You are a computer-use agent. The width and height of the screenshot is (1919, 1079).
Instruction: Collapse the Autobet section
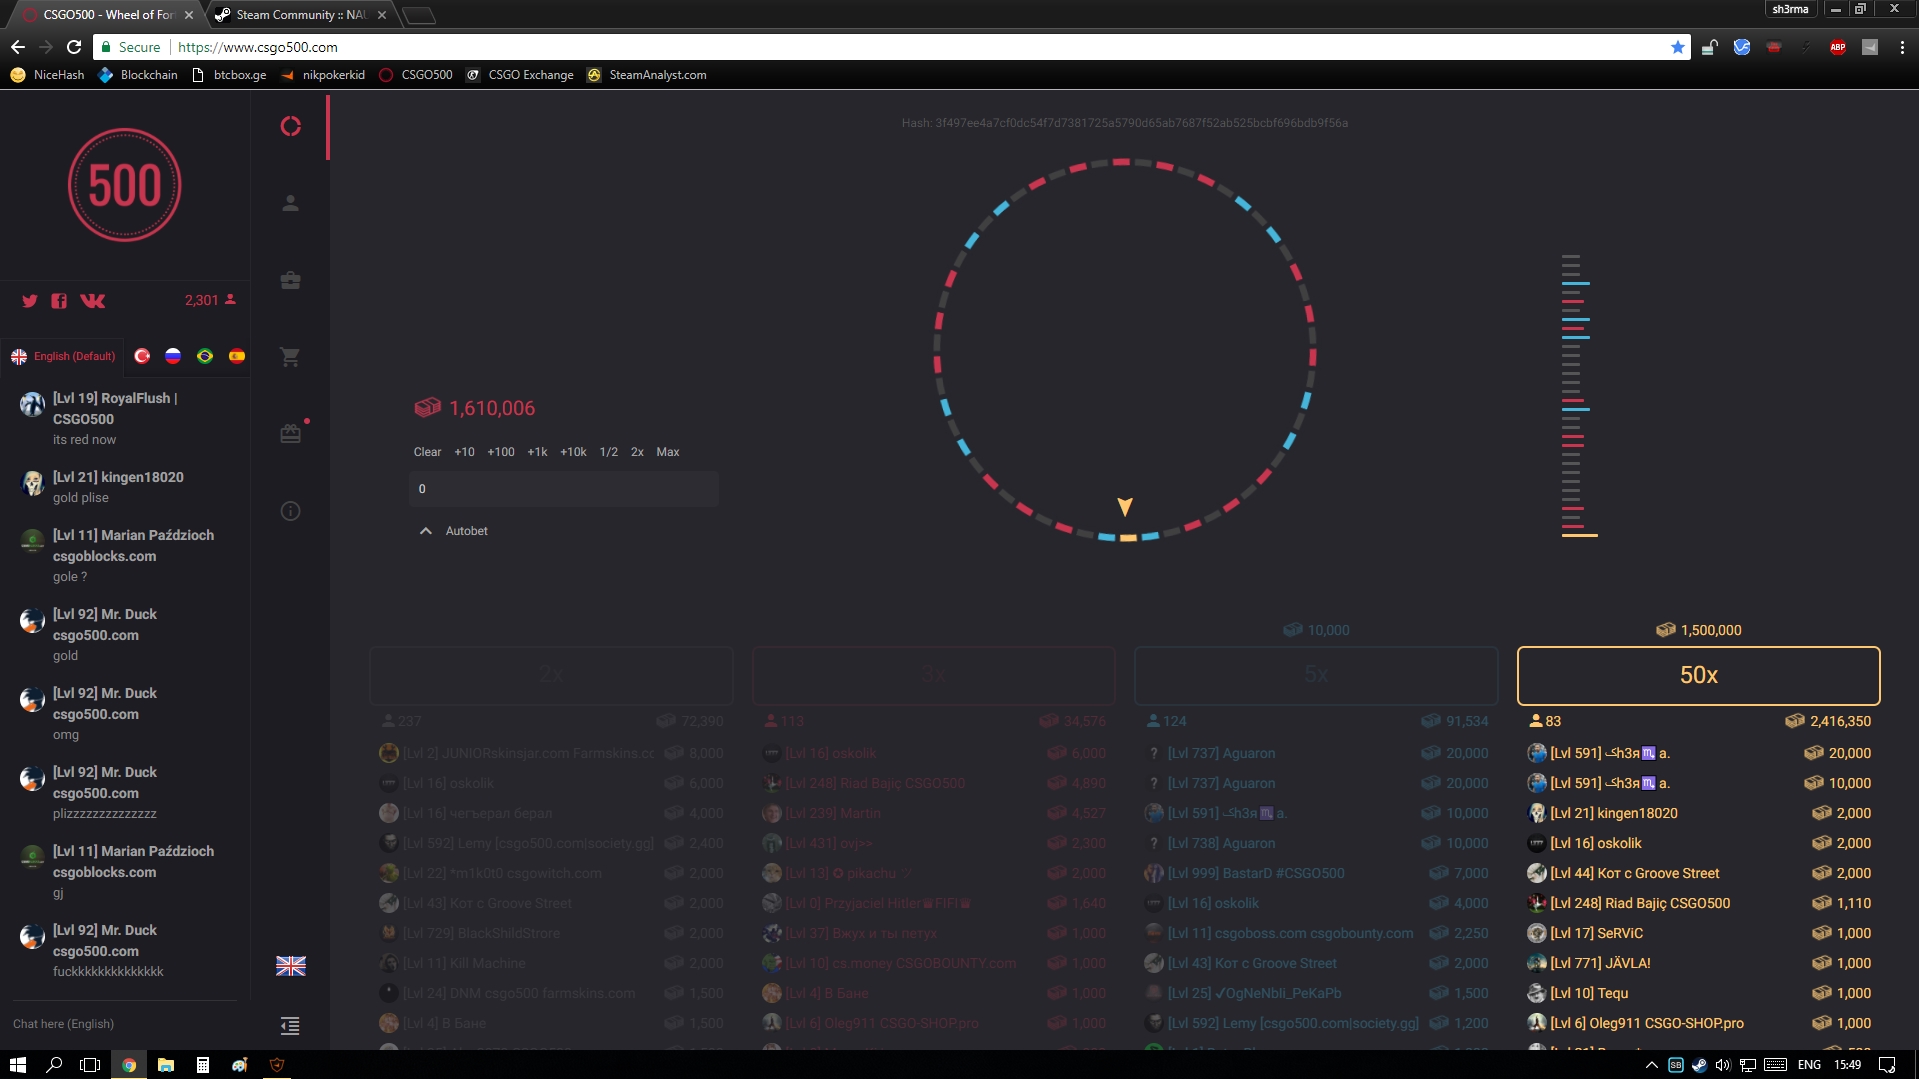[x=425, y=531]
